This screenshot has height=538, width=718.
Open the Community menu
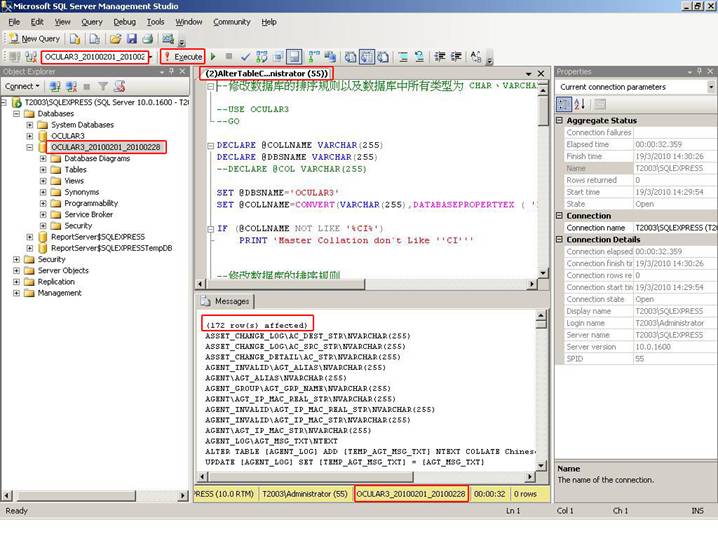click(232, 22)
